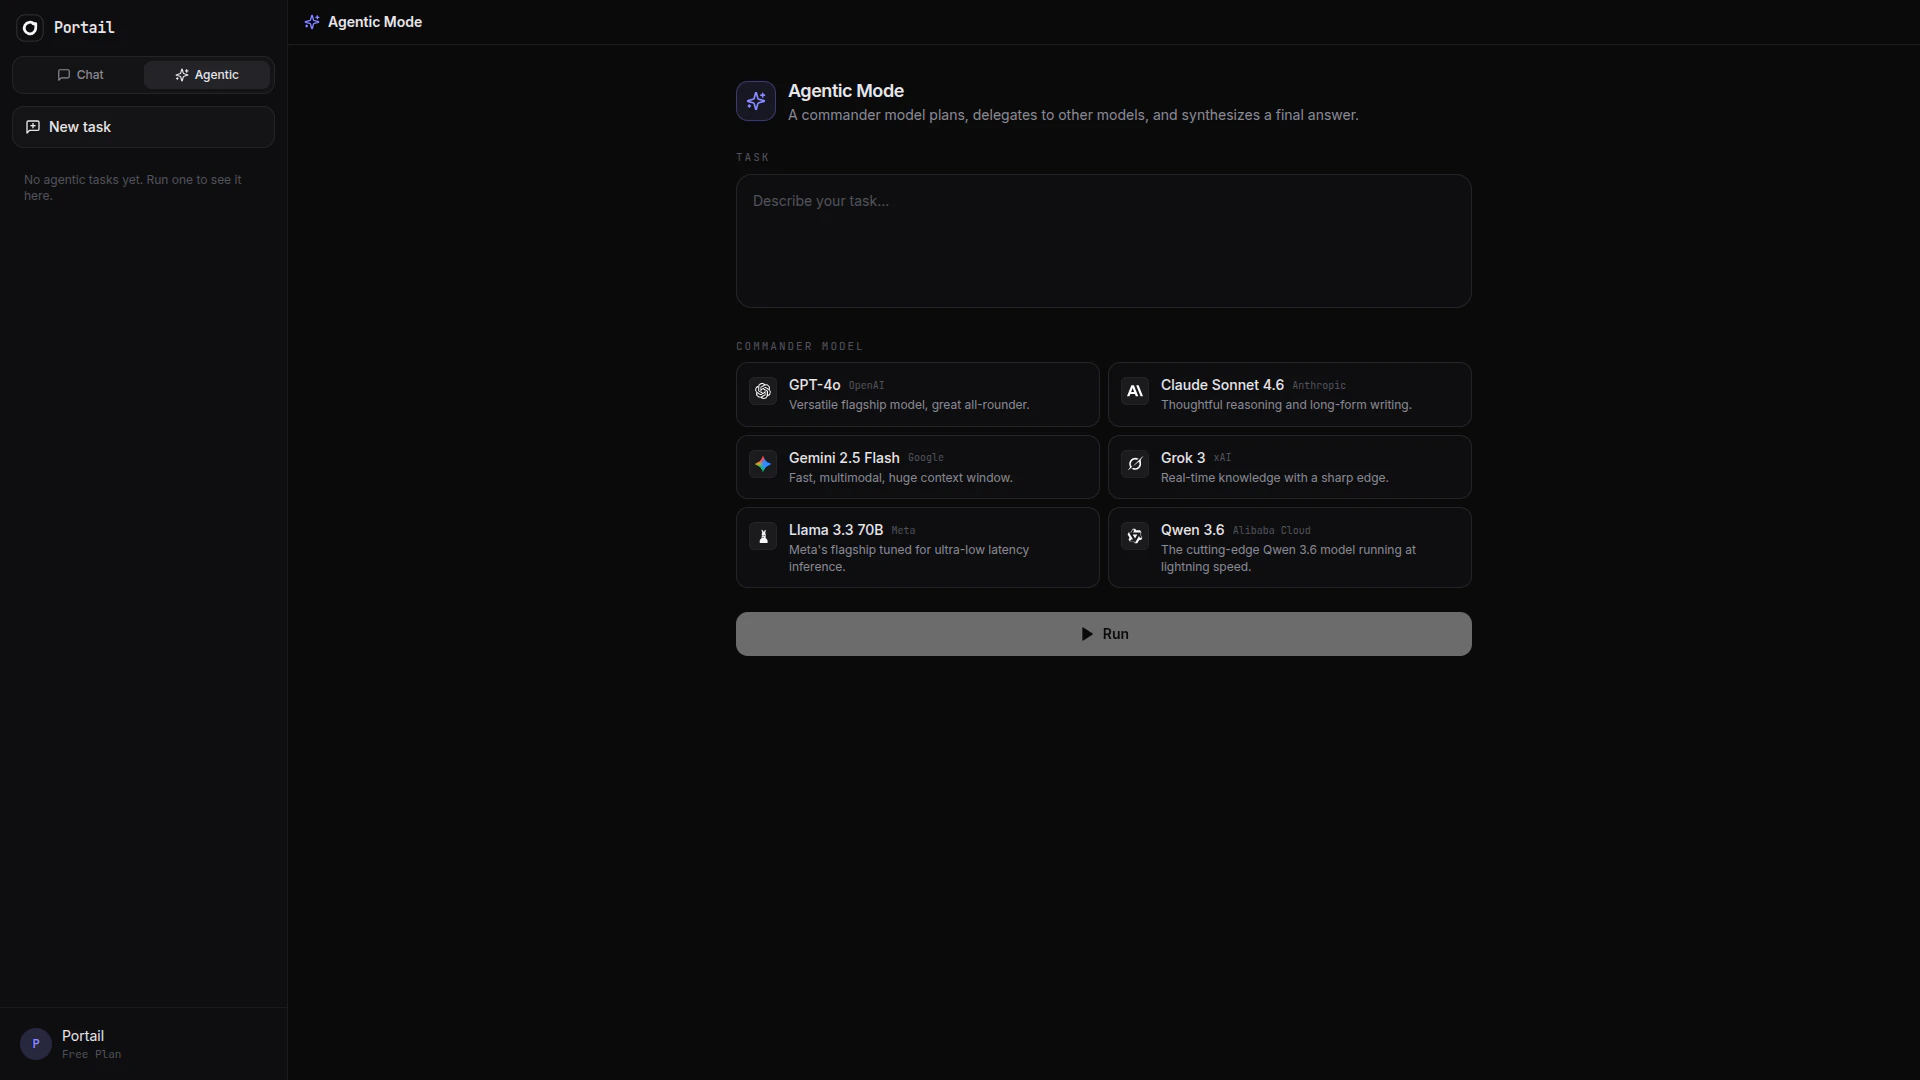The width and height of the screenshot is (1920, 1080).
Task: Click the 'No agentic tasks yet' message
Action: pos(133,188)
